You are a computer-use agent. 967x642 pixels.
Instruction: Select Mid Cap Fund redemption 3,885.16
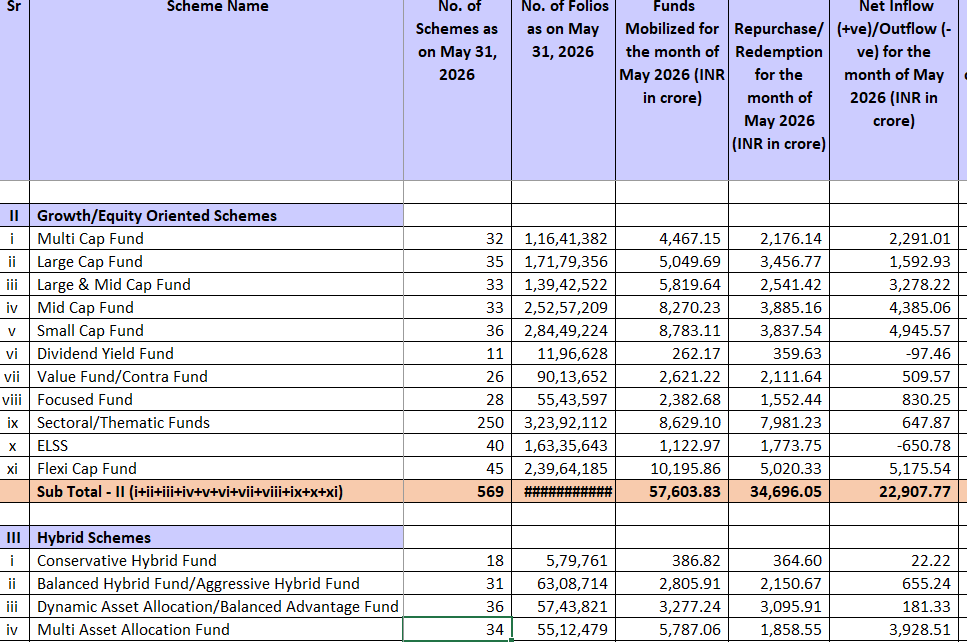779,308
